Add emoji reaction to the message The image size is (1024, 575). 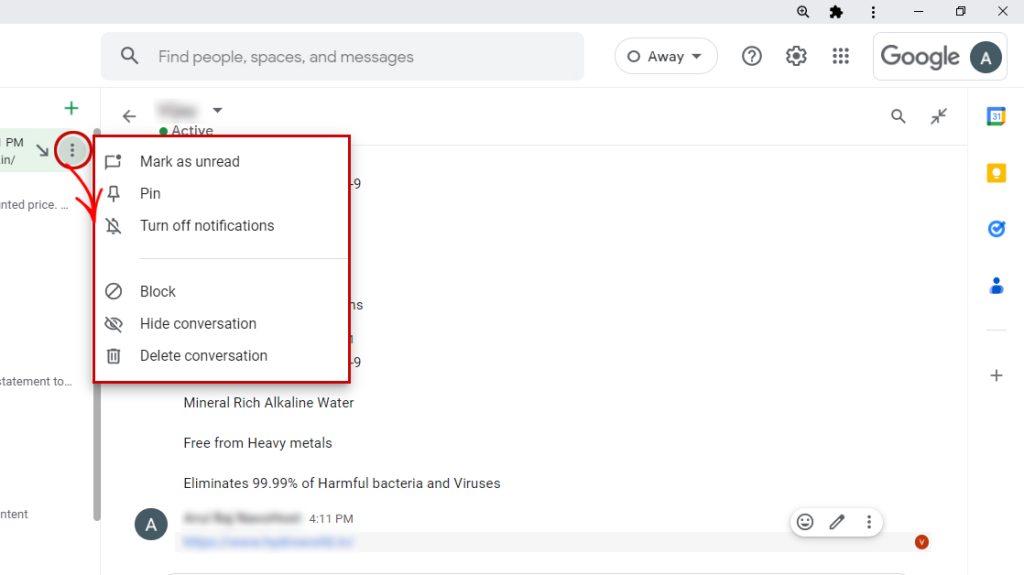pyautogui.click(x=805, y=522)
